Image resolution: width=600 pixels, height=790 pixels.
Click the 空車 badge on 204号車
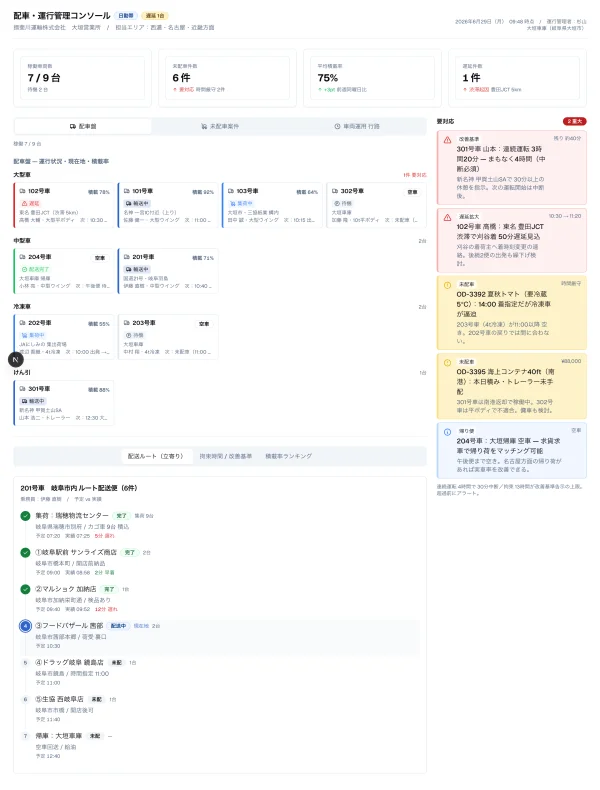(x=100, y=258)
